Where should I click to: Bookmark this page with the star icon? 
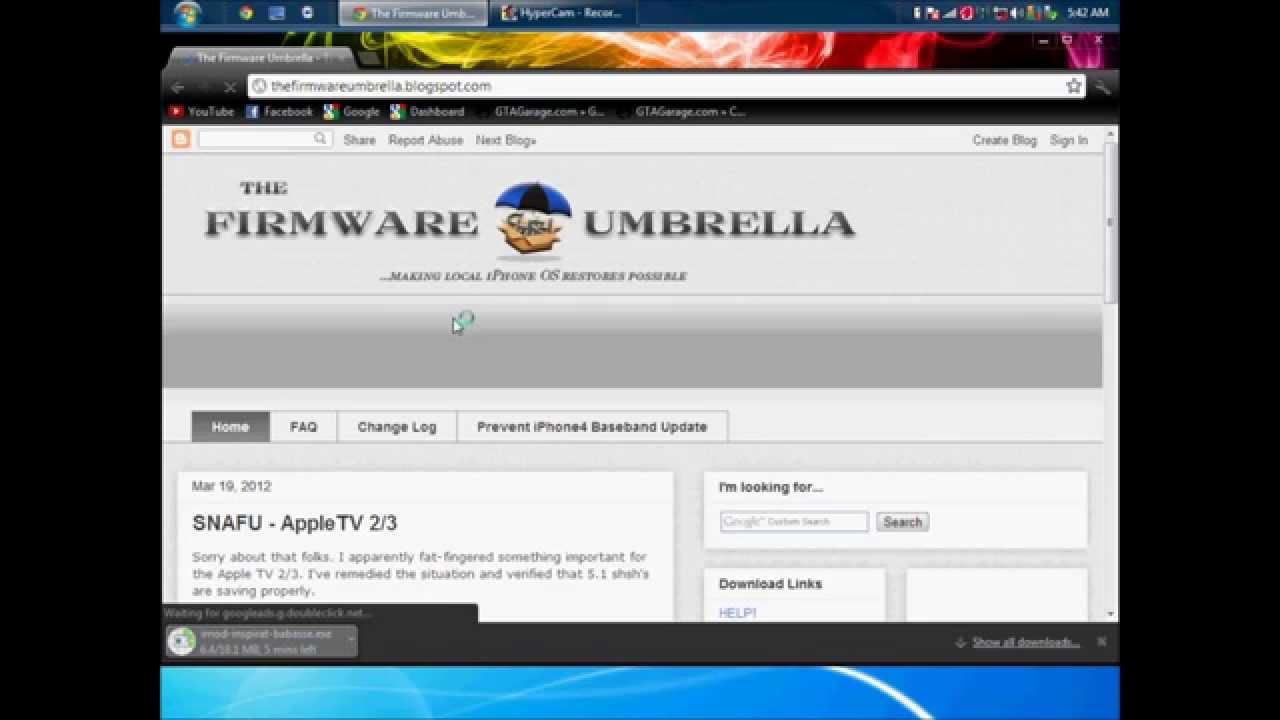click(1074, 86)
